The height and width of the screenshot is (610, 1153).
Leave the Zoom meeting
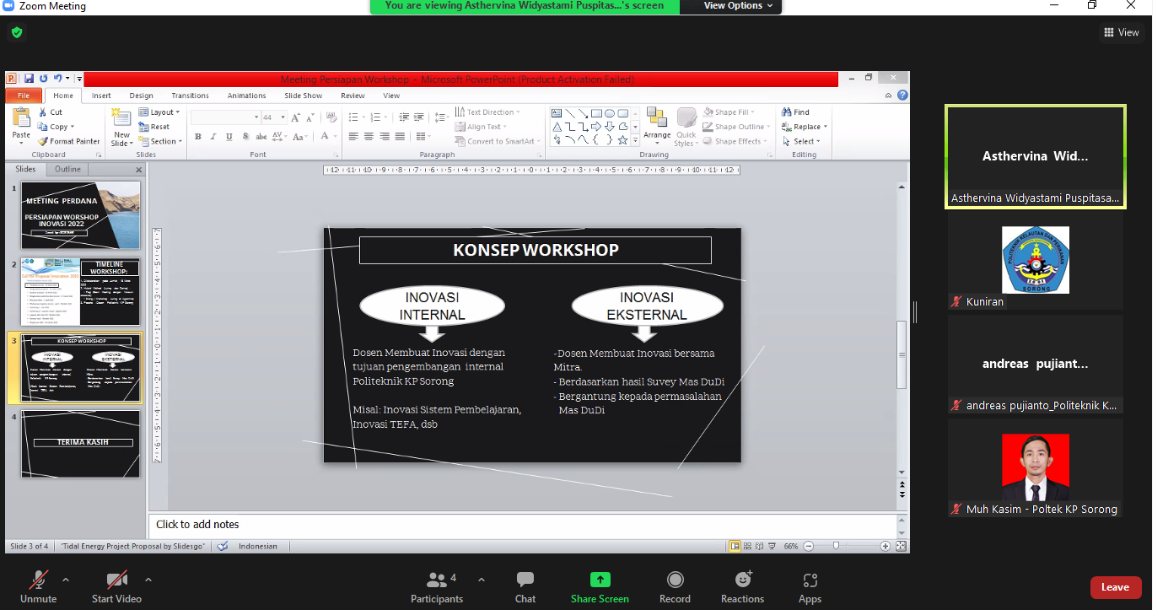click(1115, 587)
